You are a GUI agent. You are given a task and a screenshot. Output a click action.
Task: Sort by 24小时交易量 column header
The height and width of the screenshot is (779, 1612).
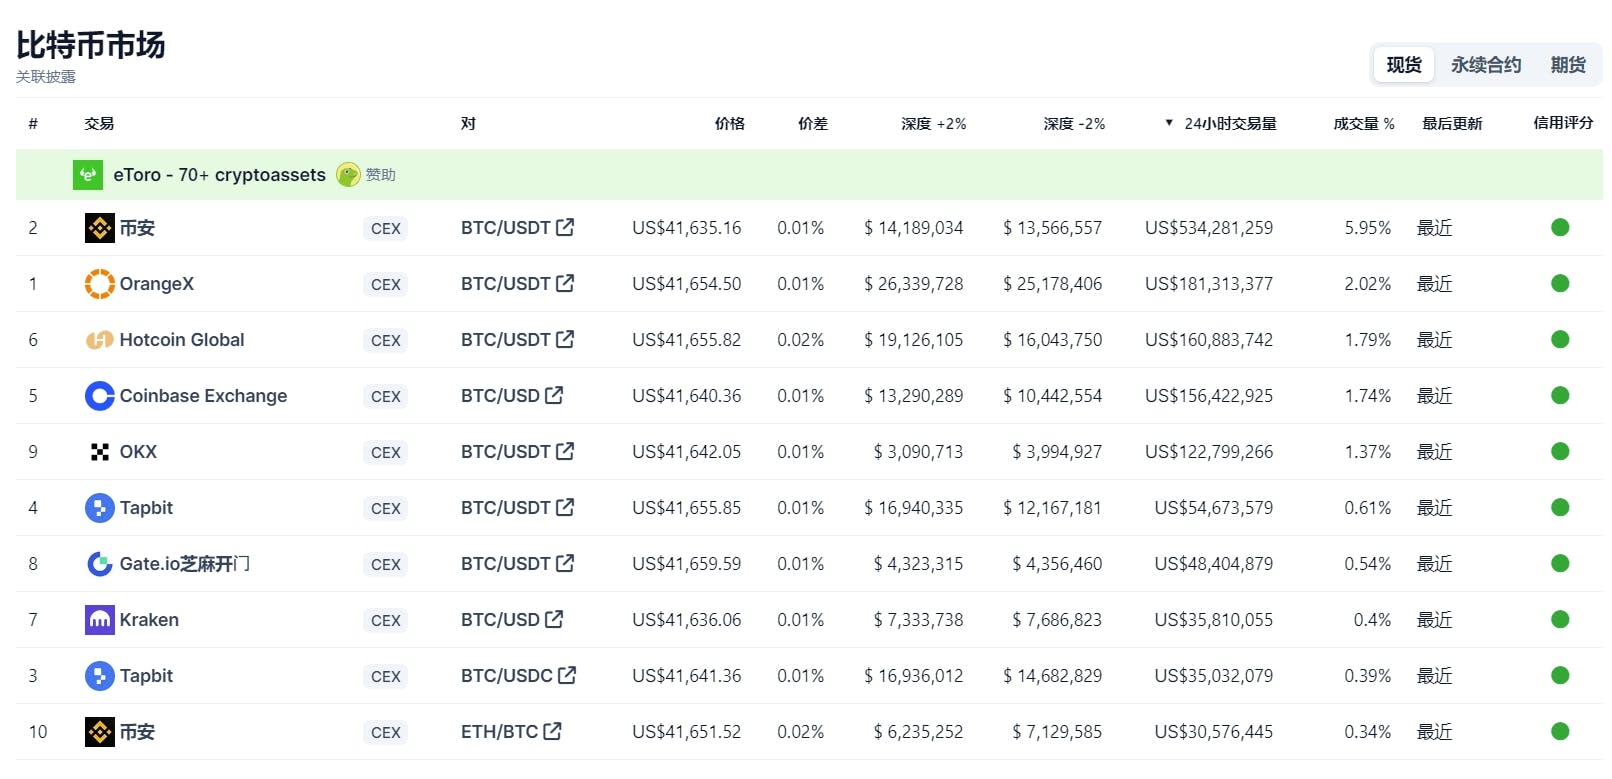click(1229, 124)
